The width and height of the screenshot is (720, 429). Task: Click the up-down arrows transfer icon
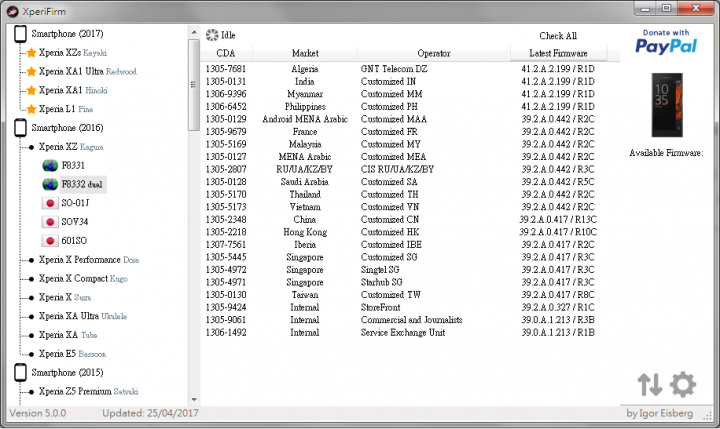pyautogui.click(x=649, y=384)
